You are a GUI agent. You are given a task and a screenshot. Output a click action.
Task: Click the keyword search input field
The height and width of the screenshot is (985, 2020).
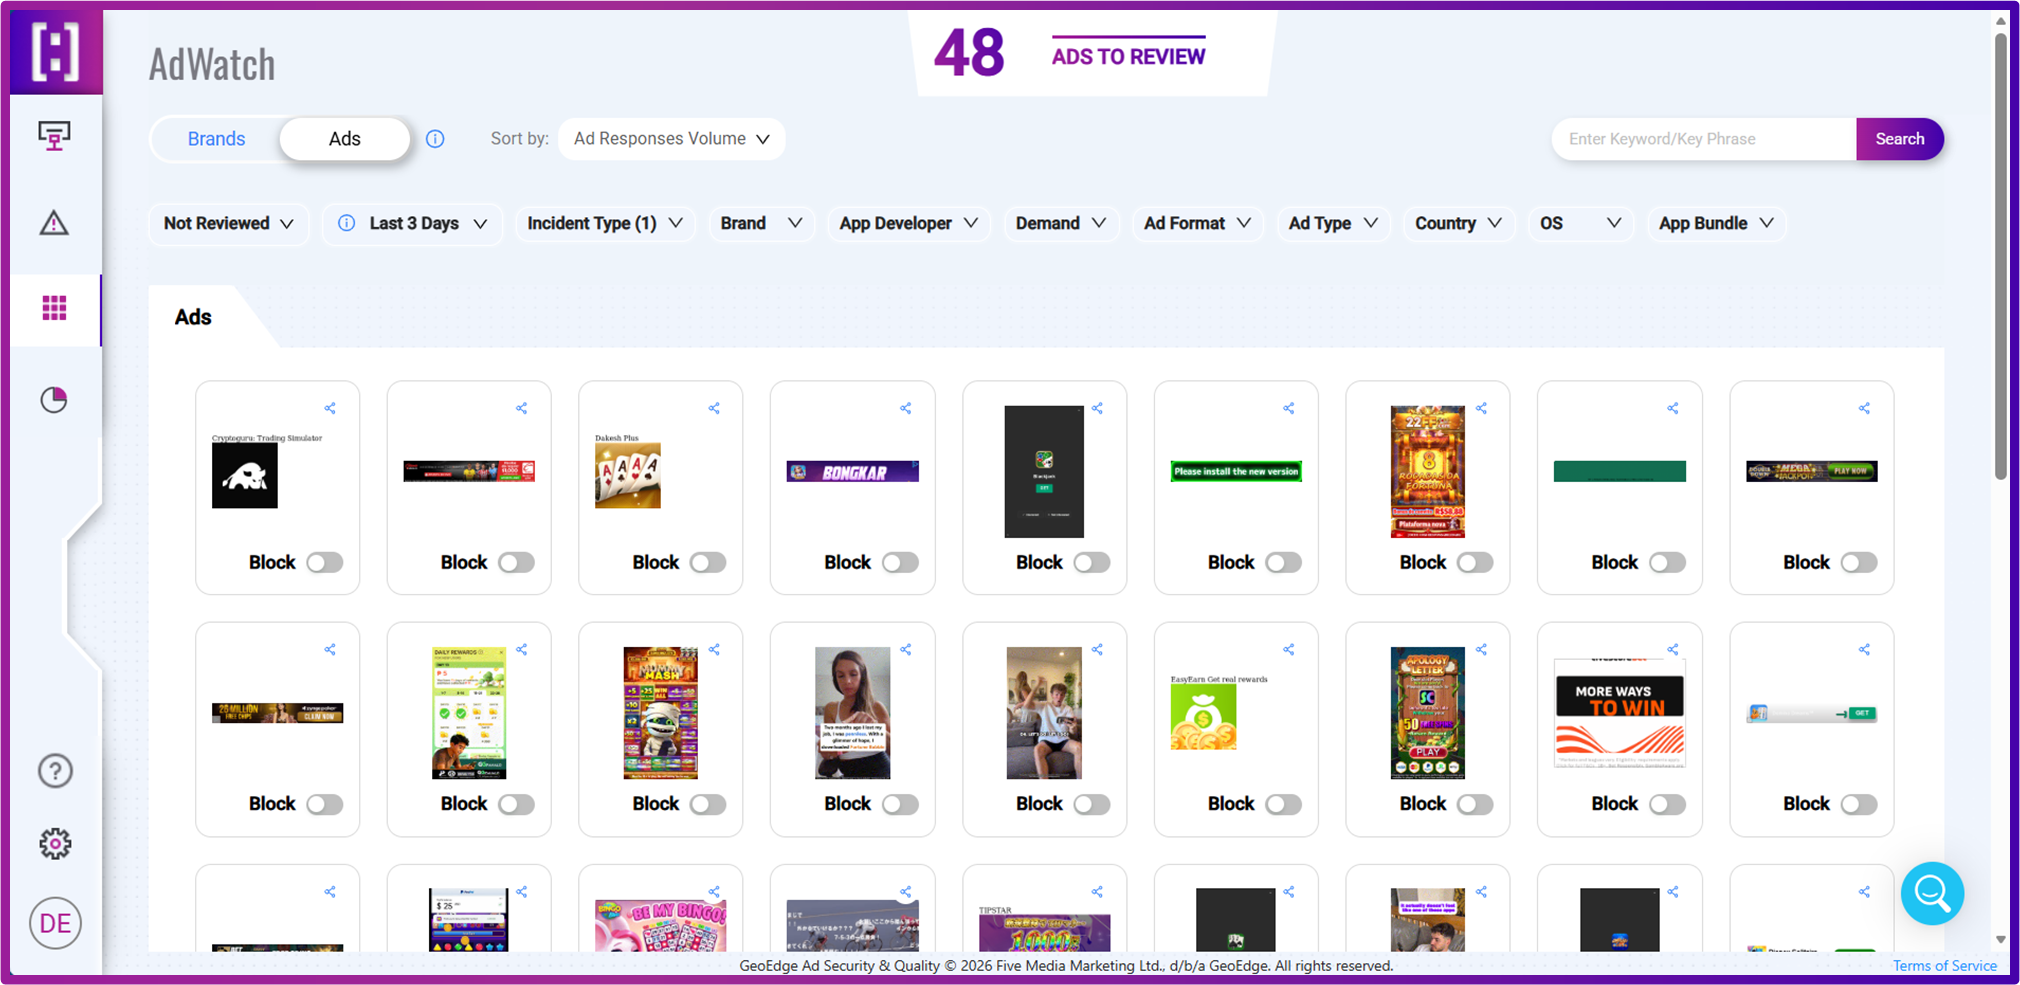[x=1703, y=139]
